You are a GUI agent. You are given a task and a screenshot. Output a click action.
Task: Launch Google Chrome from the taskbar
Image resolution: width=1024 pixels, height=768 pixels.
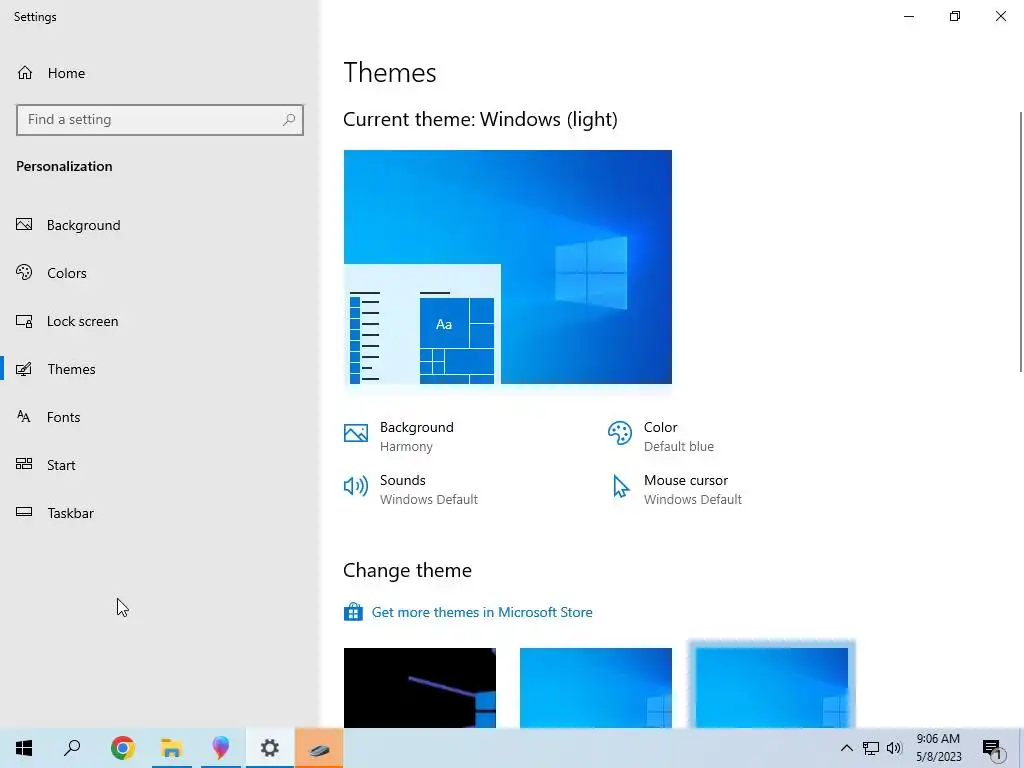pos(123,748)
